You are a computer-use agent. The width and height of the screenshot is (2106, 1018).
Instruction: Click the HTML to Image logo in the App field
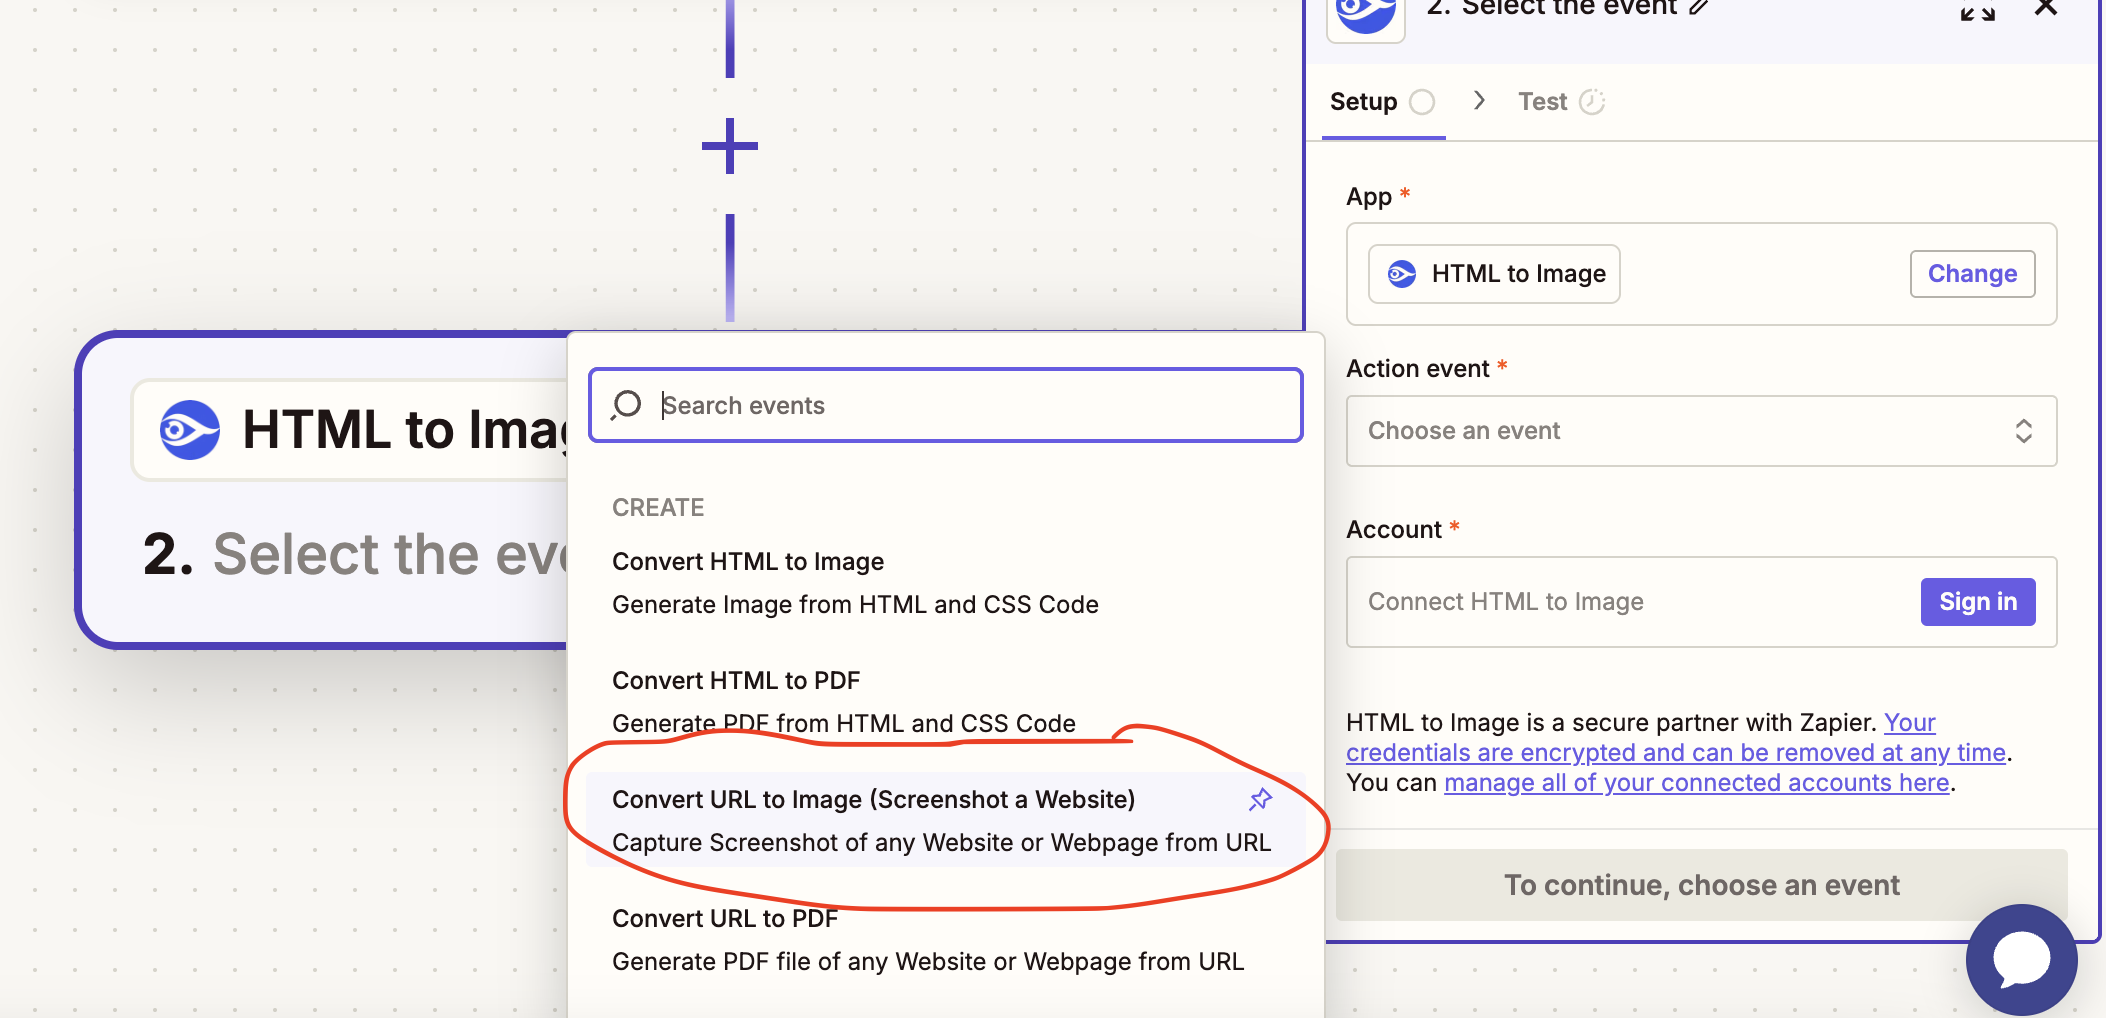coord(1402,273)
